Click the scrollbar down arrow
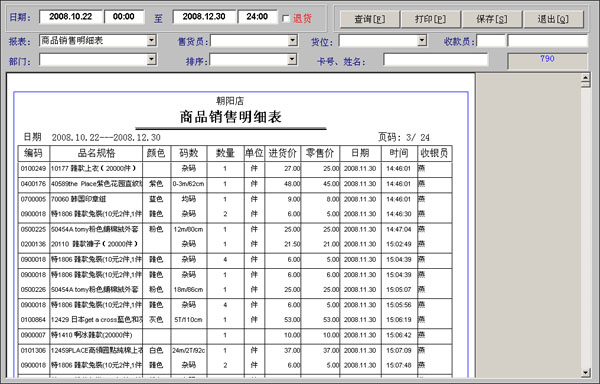 pyautogui.click(x=585, y=372)
